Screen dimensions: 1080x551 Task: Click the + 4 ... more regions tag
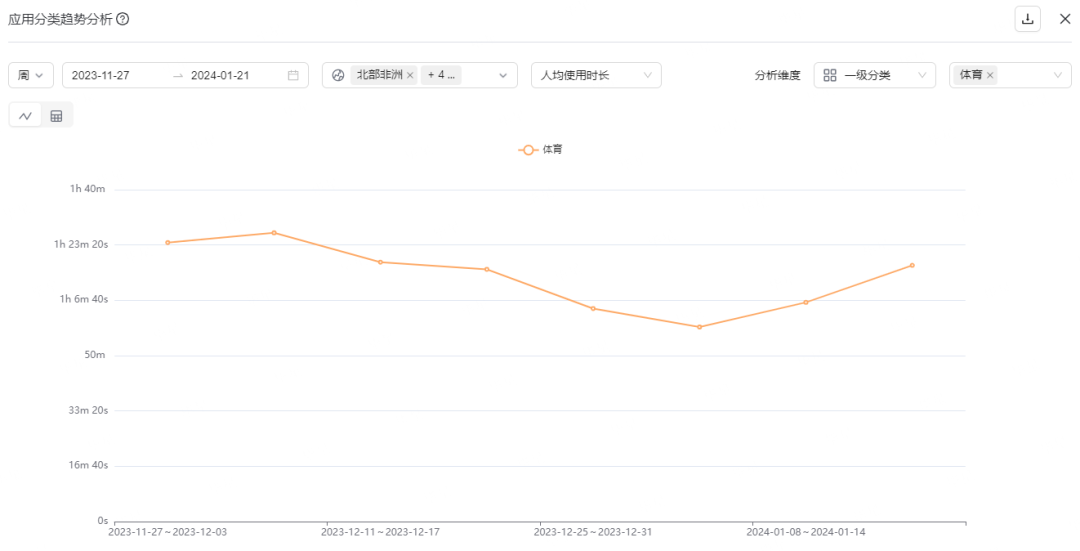click(441, 75)
